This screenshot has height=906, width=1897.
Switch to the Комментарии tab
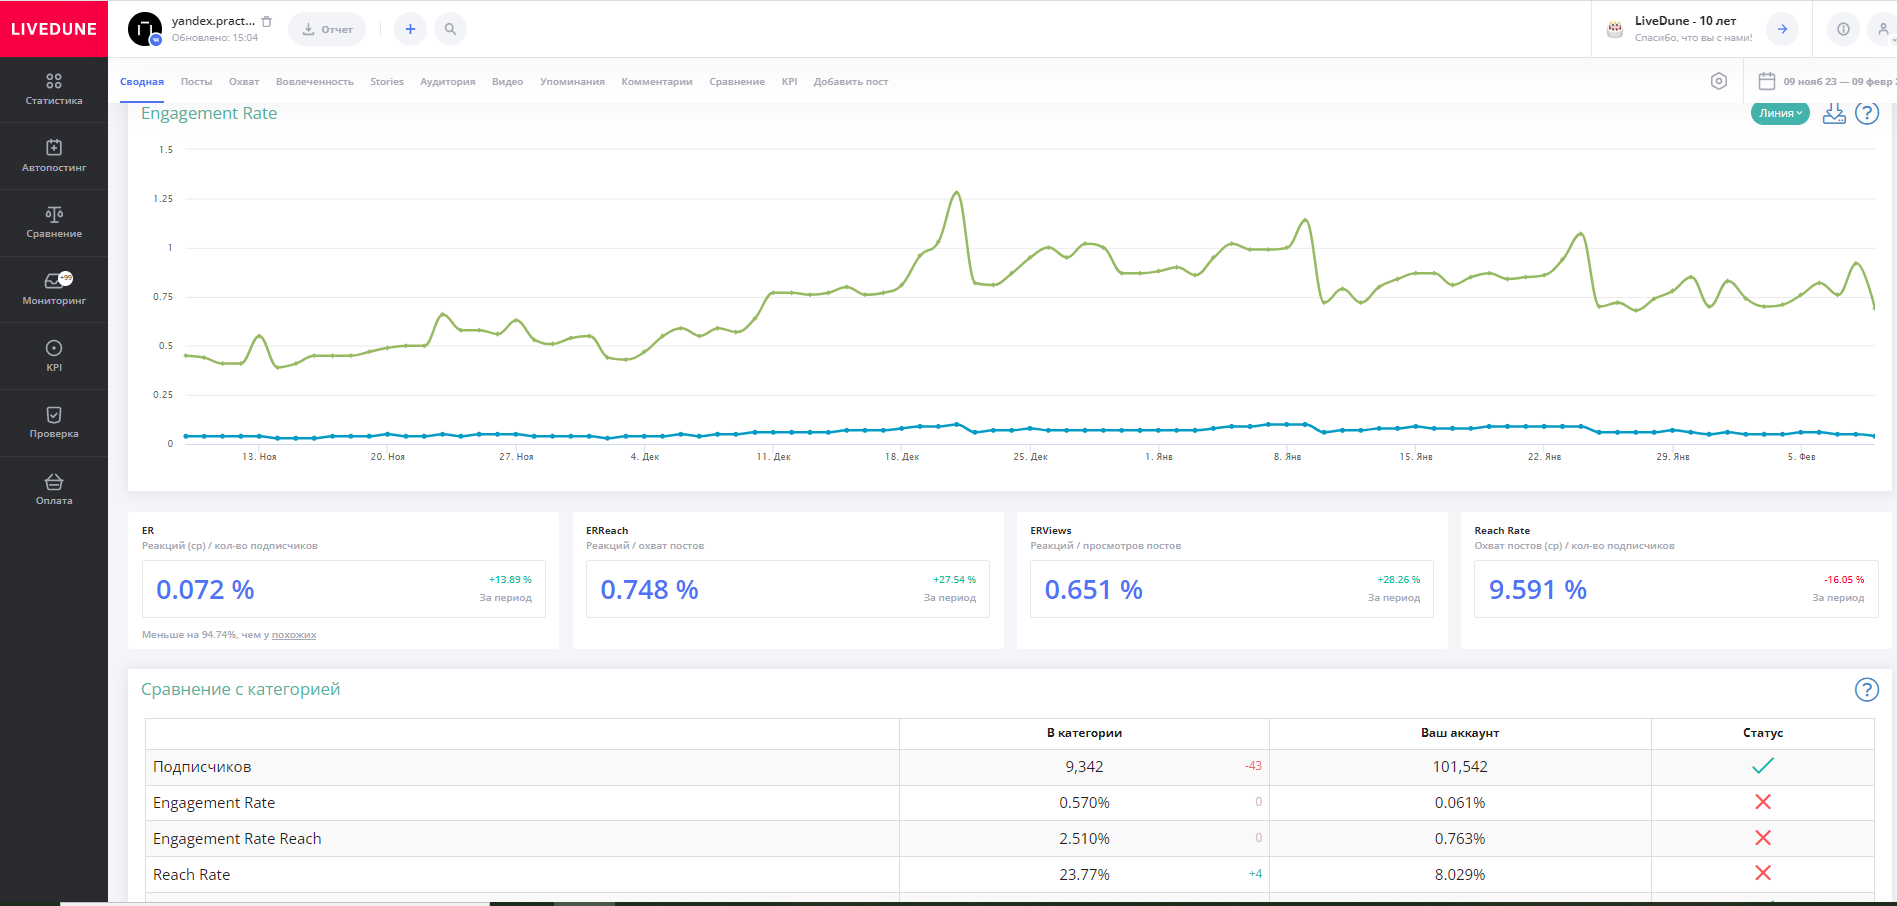click(x=657, y=82)
